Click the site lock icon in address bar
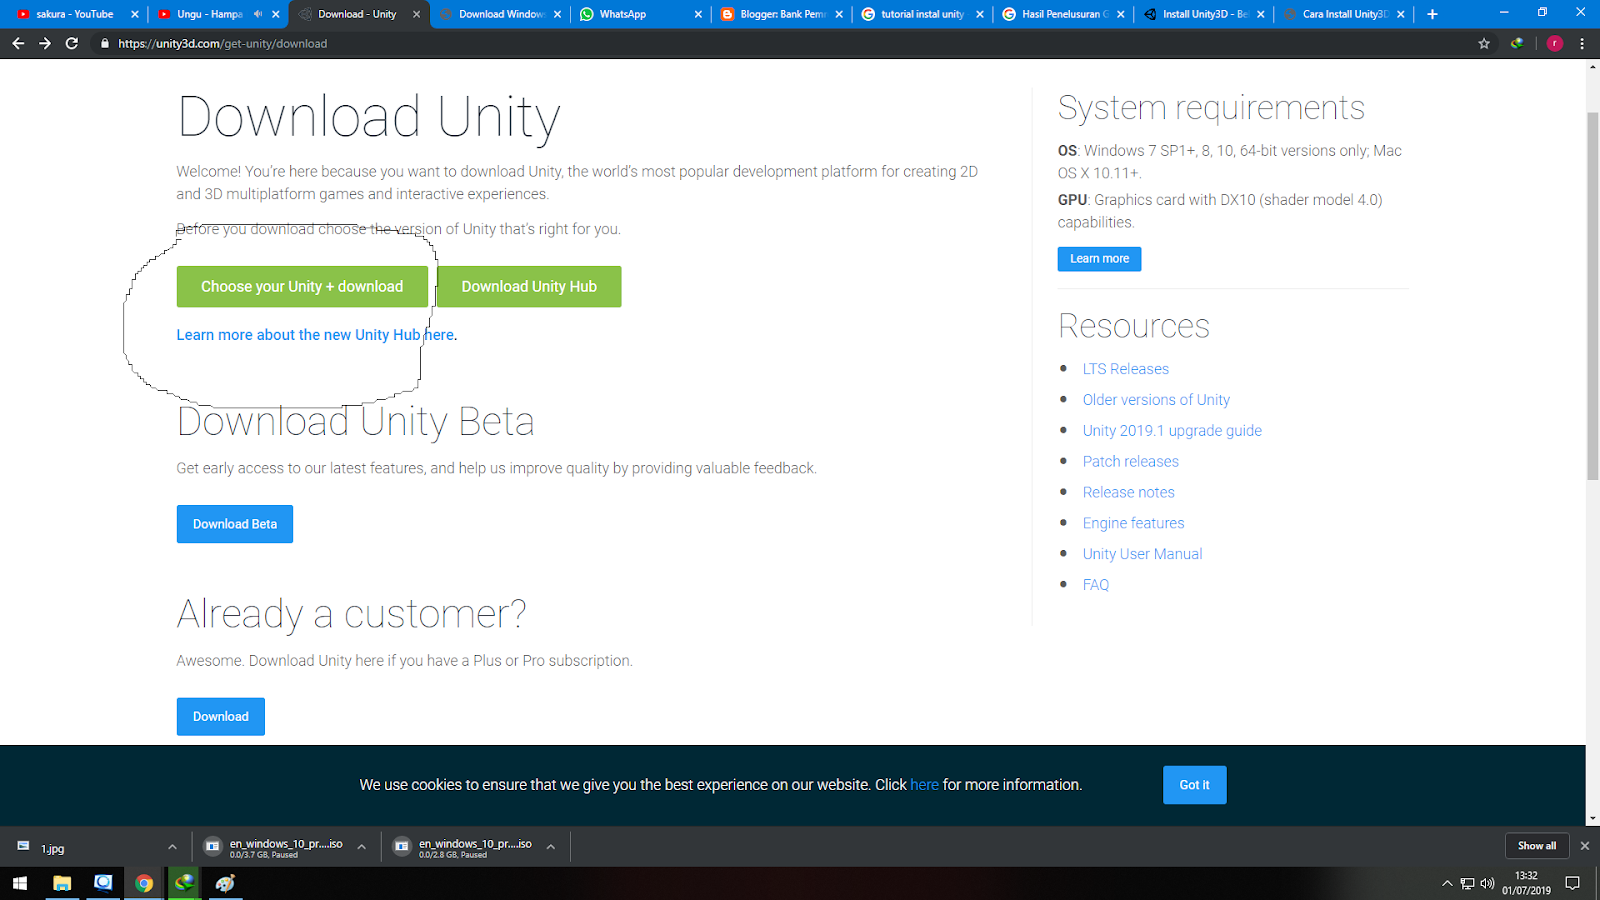 pos(105,43)
